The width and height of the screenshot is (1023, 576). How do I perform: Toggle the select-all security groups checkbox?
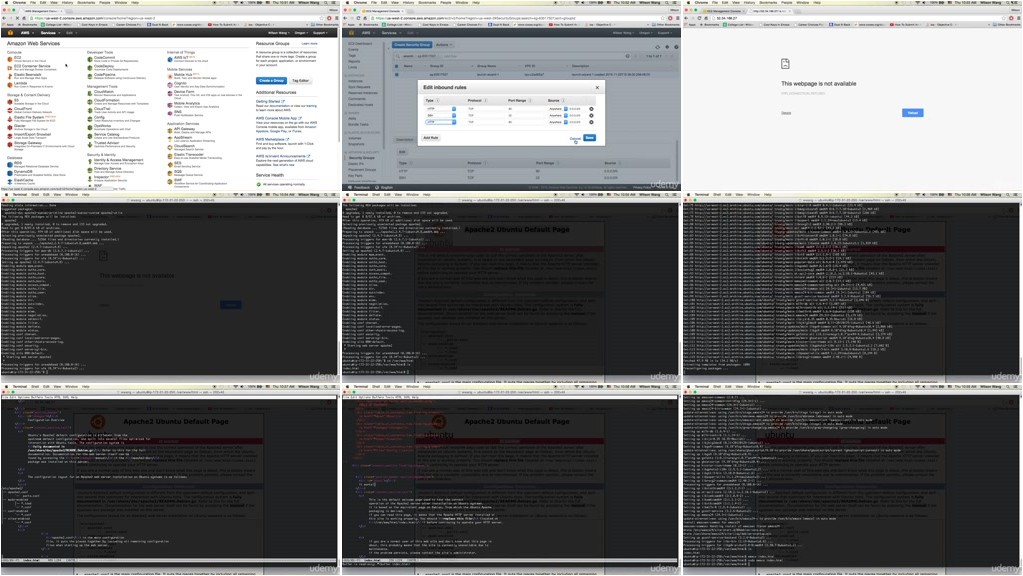tap(396, 66)
